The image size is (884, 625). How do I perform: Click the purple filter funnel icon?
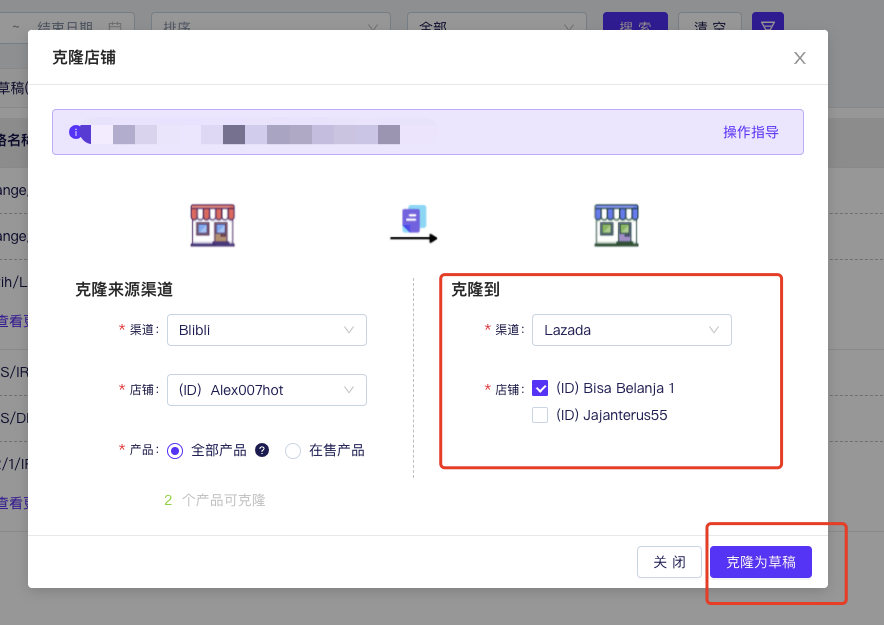767,24
